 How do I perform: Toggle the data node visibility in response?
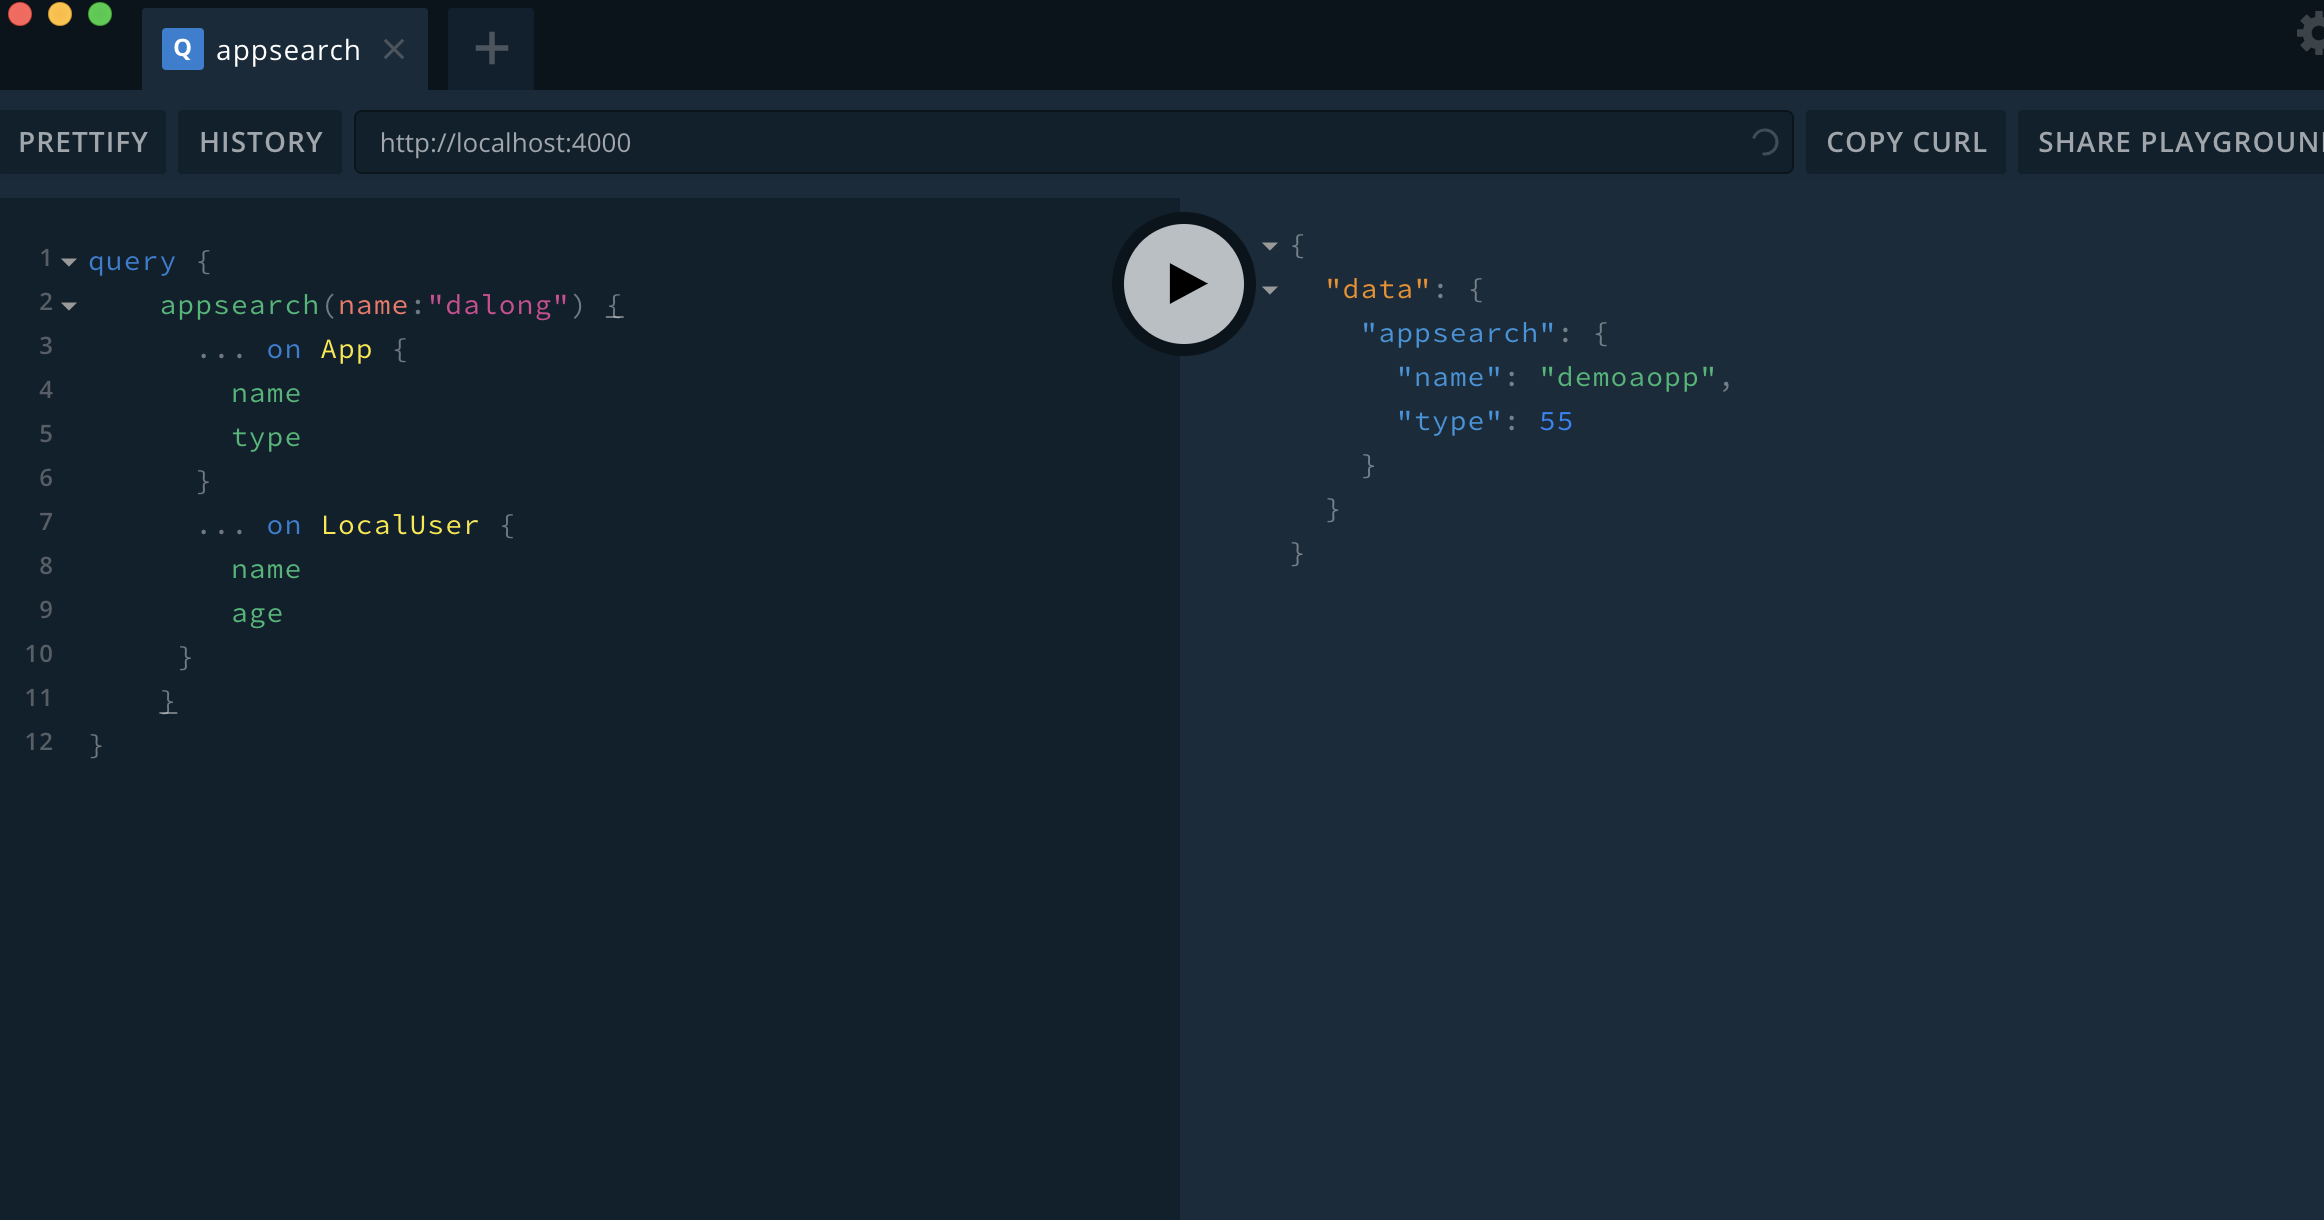(1271, 289)
